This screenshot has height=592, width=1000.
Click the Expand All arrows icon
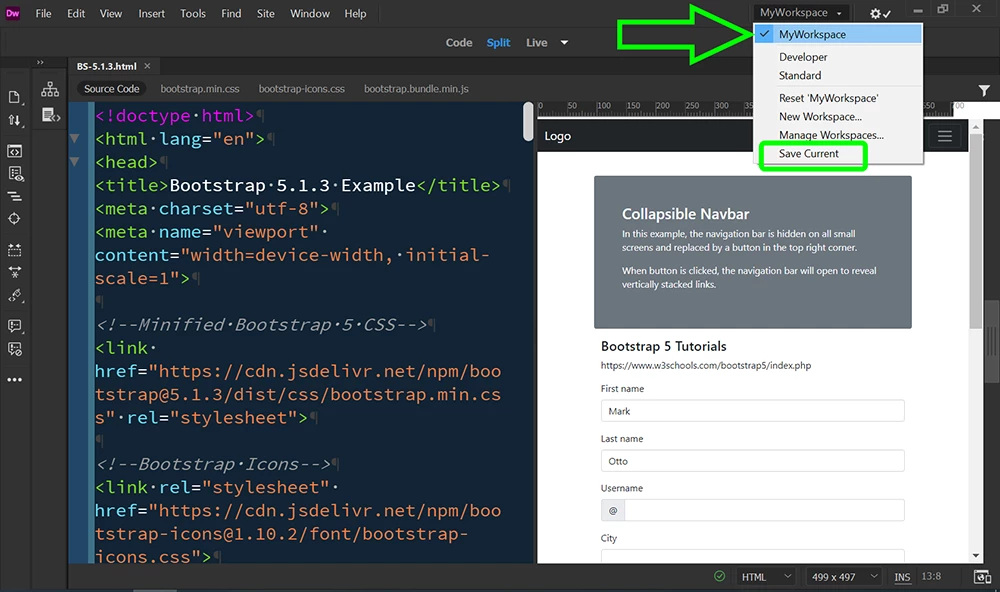tap(14, 272)
